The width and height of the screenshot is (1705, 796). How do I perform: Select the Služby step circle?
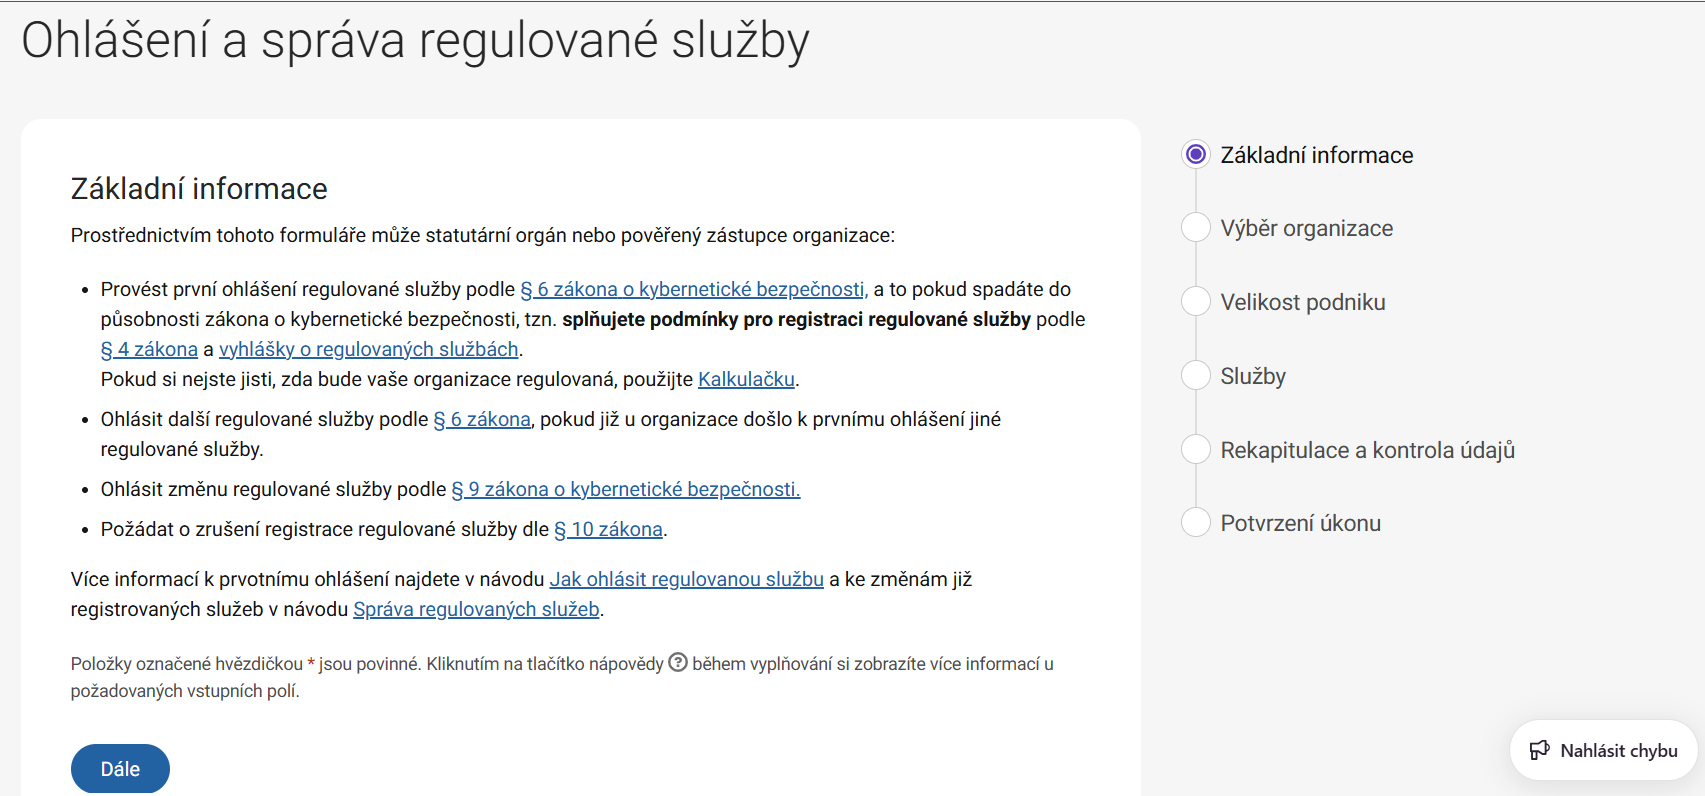[1196, 375]
